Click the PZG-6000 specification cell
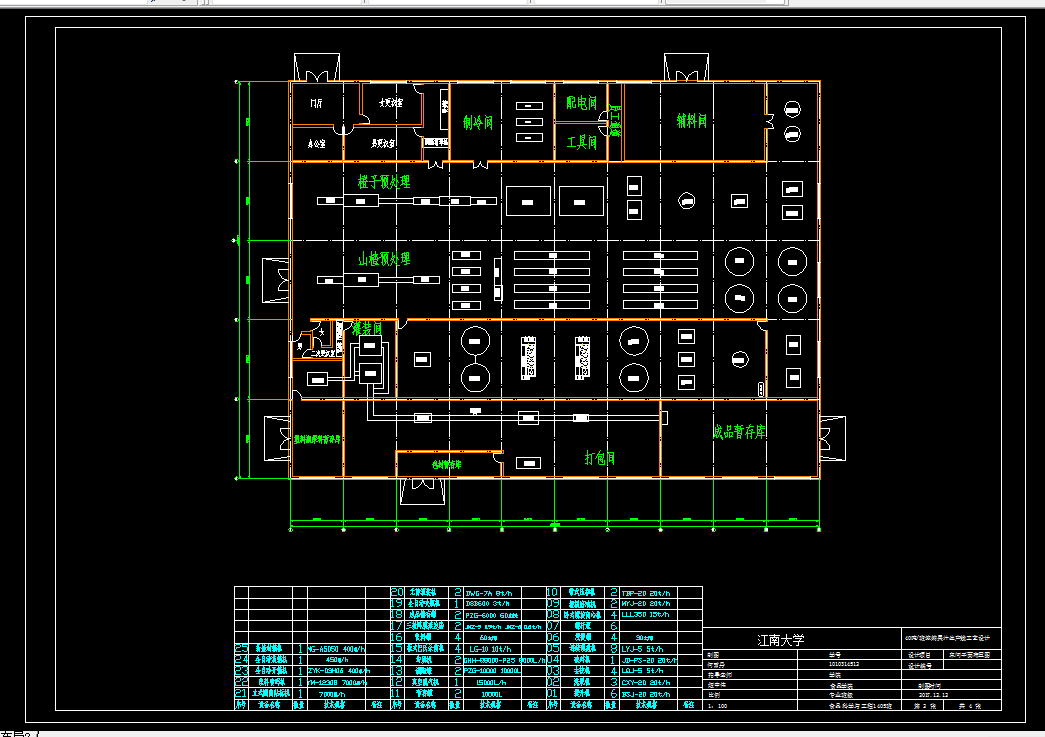The image size is (1045, 737). coord(492,615)
